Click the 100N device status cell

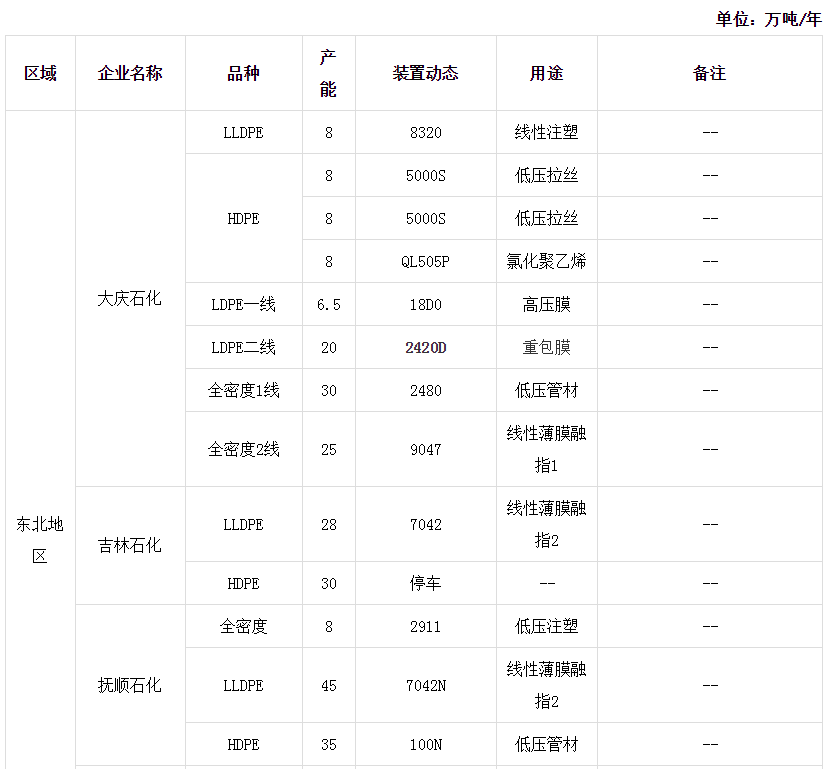(426, 745)
